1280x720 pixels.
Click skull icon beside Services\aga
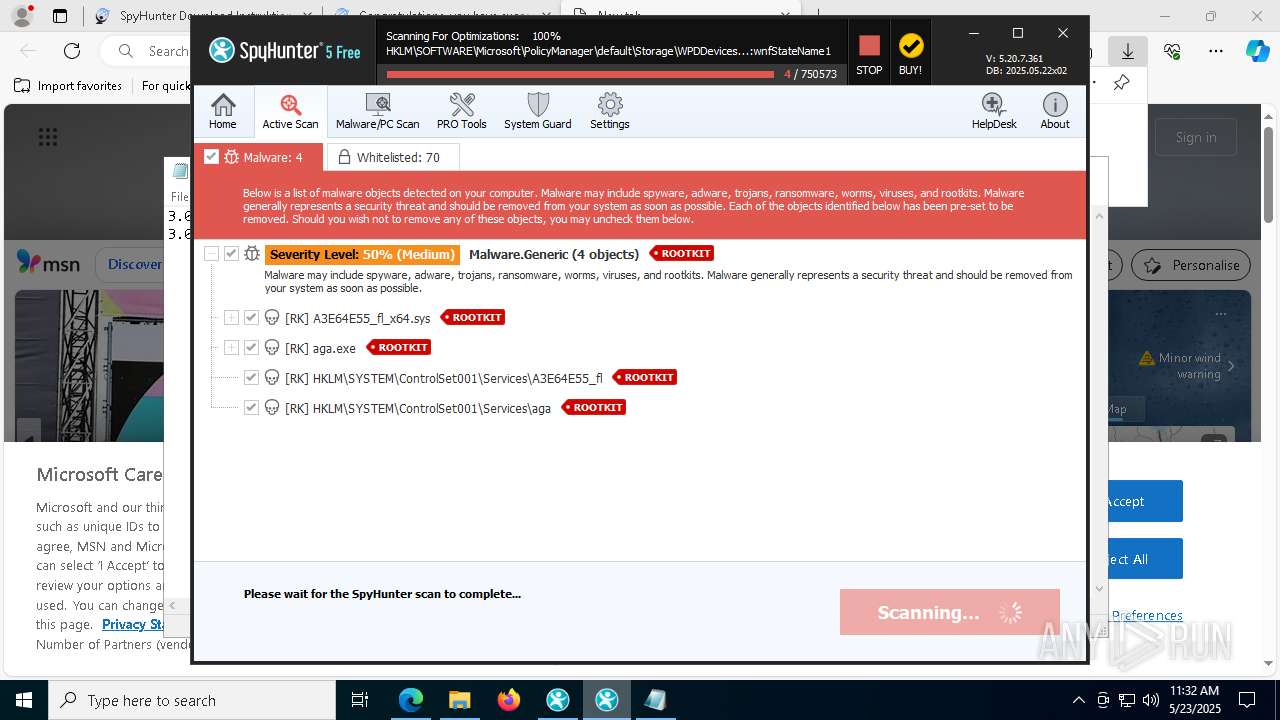pos(272,408)
